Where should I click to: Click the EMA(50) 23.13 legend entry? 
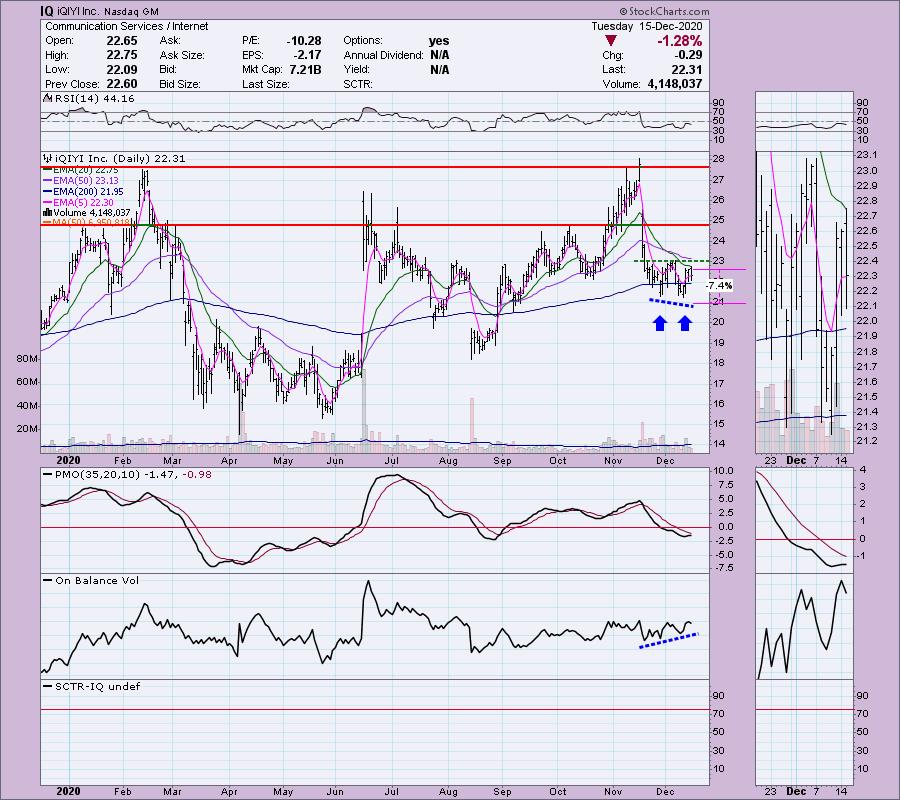[86, 181]
